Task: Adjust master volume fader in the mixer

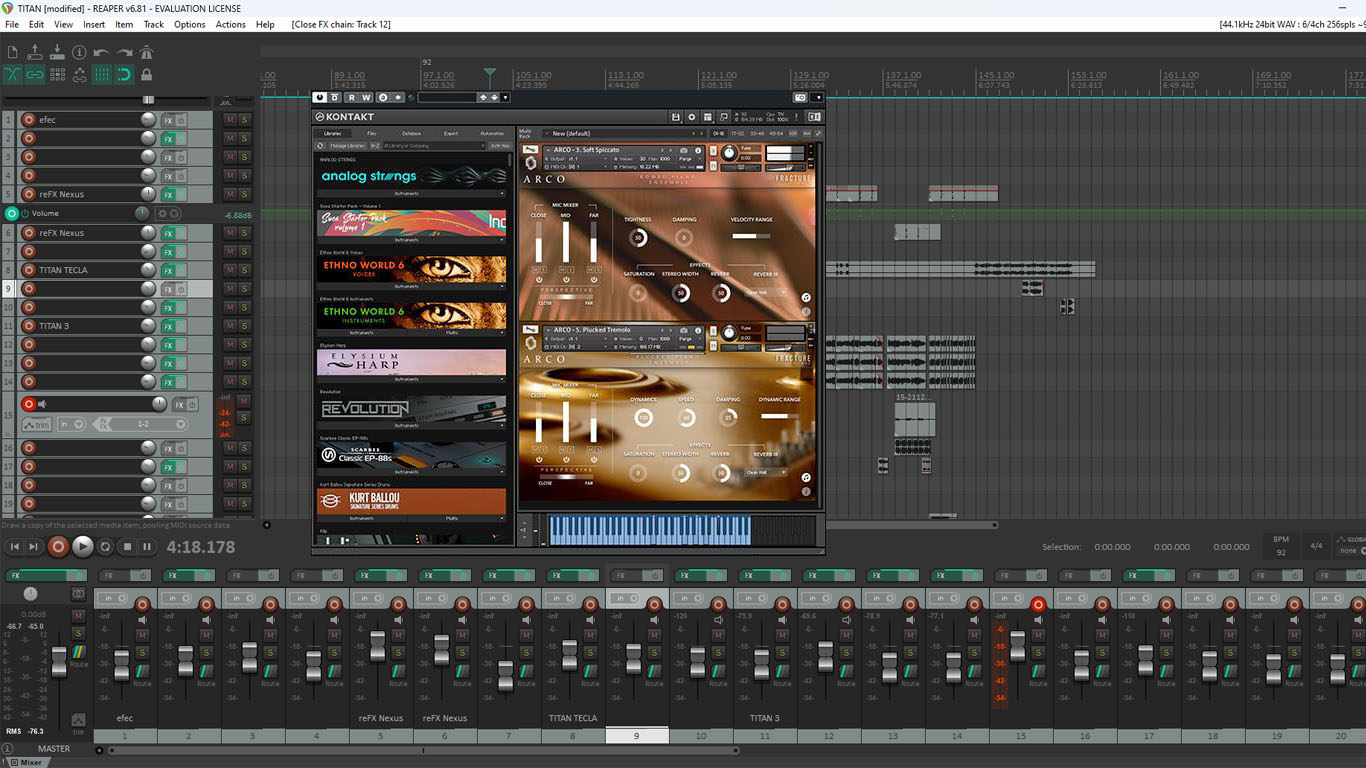Action: point(59,660)
